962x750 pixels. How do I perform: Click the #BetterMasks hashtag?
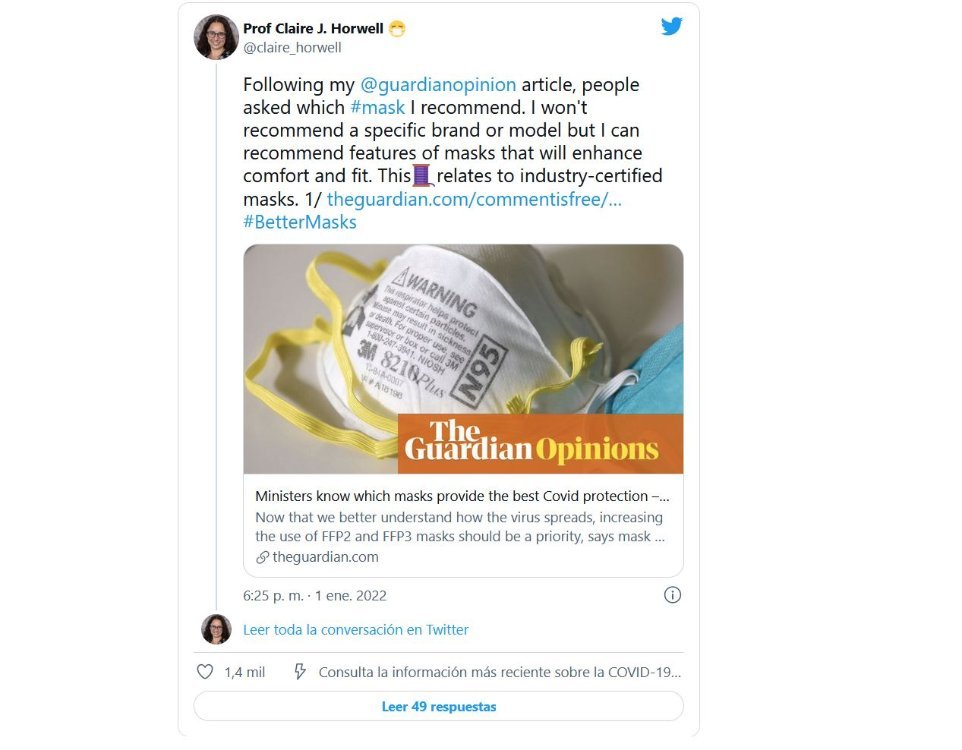coord(299,222)
